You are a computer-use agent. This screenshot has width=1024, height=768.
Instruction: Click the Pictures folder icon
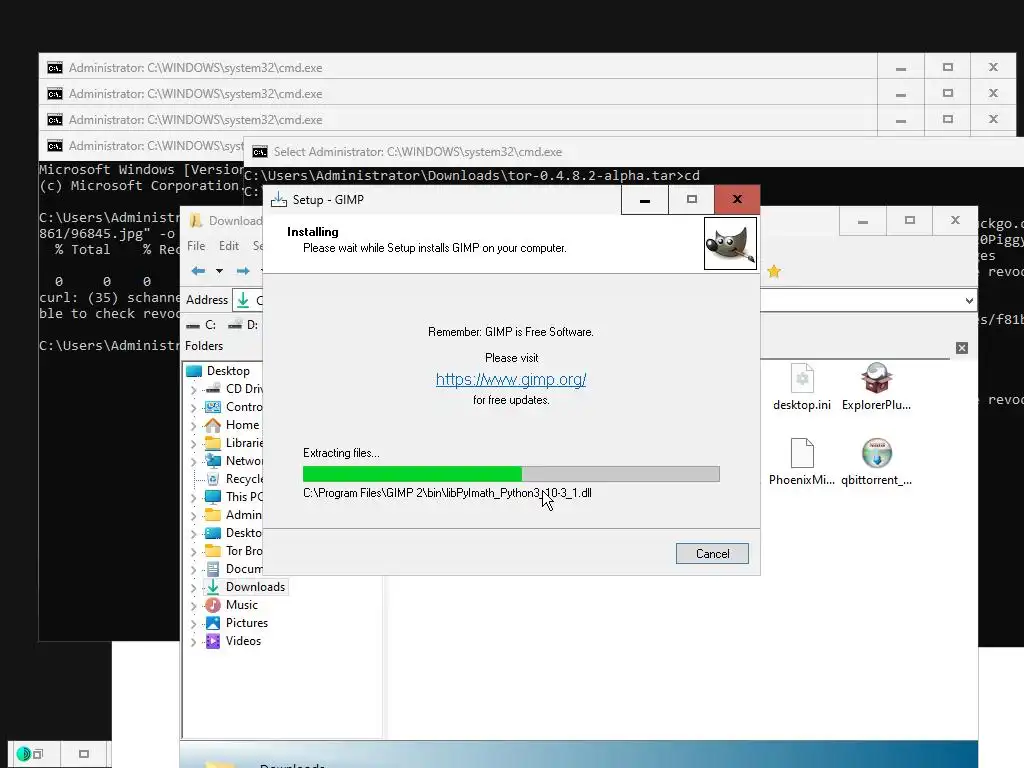click(x=213, y=623)
